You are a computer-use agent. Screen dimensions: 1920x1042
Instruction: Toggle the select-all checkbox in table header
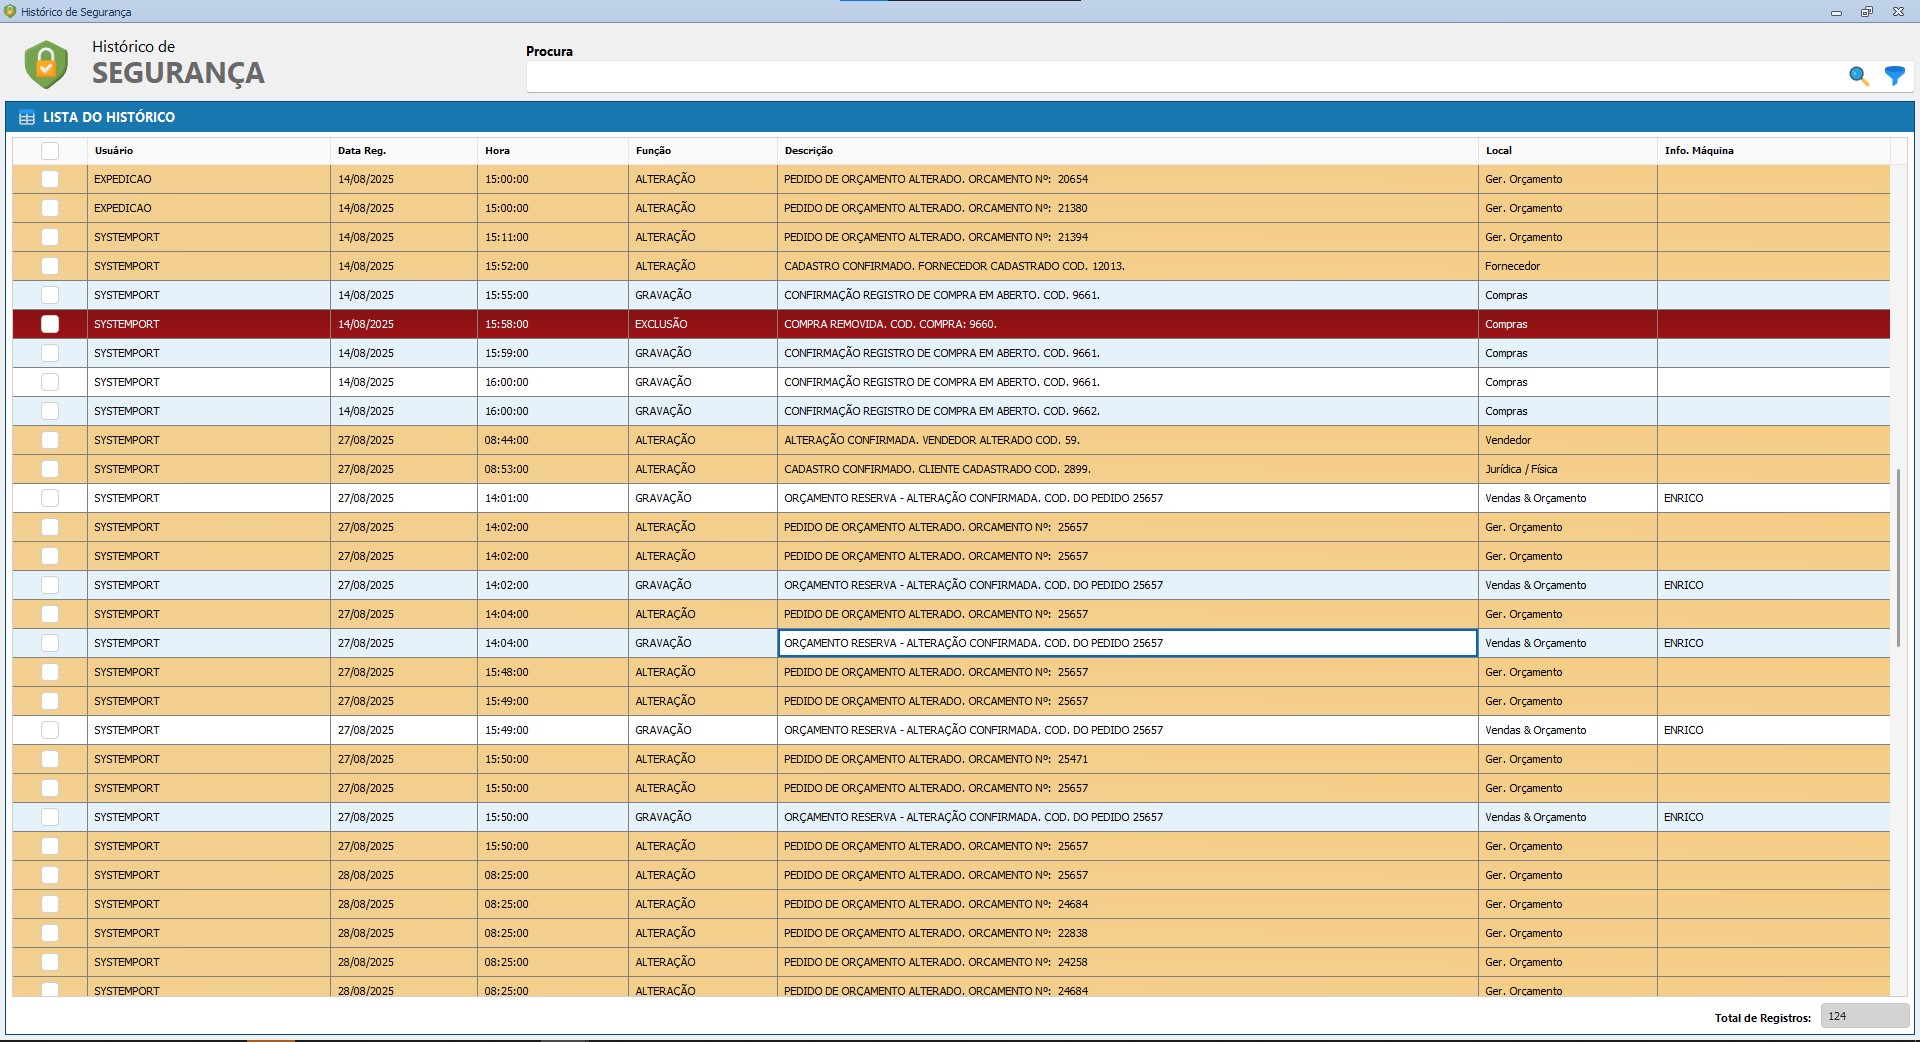50,151
